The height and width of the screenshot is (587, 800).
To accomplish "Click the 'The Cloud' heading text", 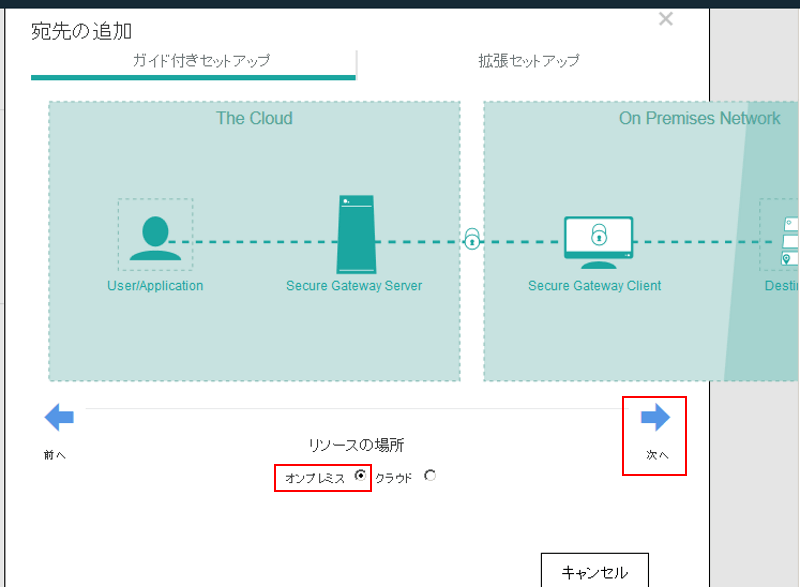I will tap(254, 118).
